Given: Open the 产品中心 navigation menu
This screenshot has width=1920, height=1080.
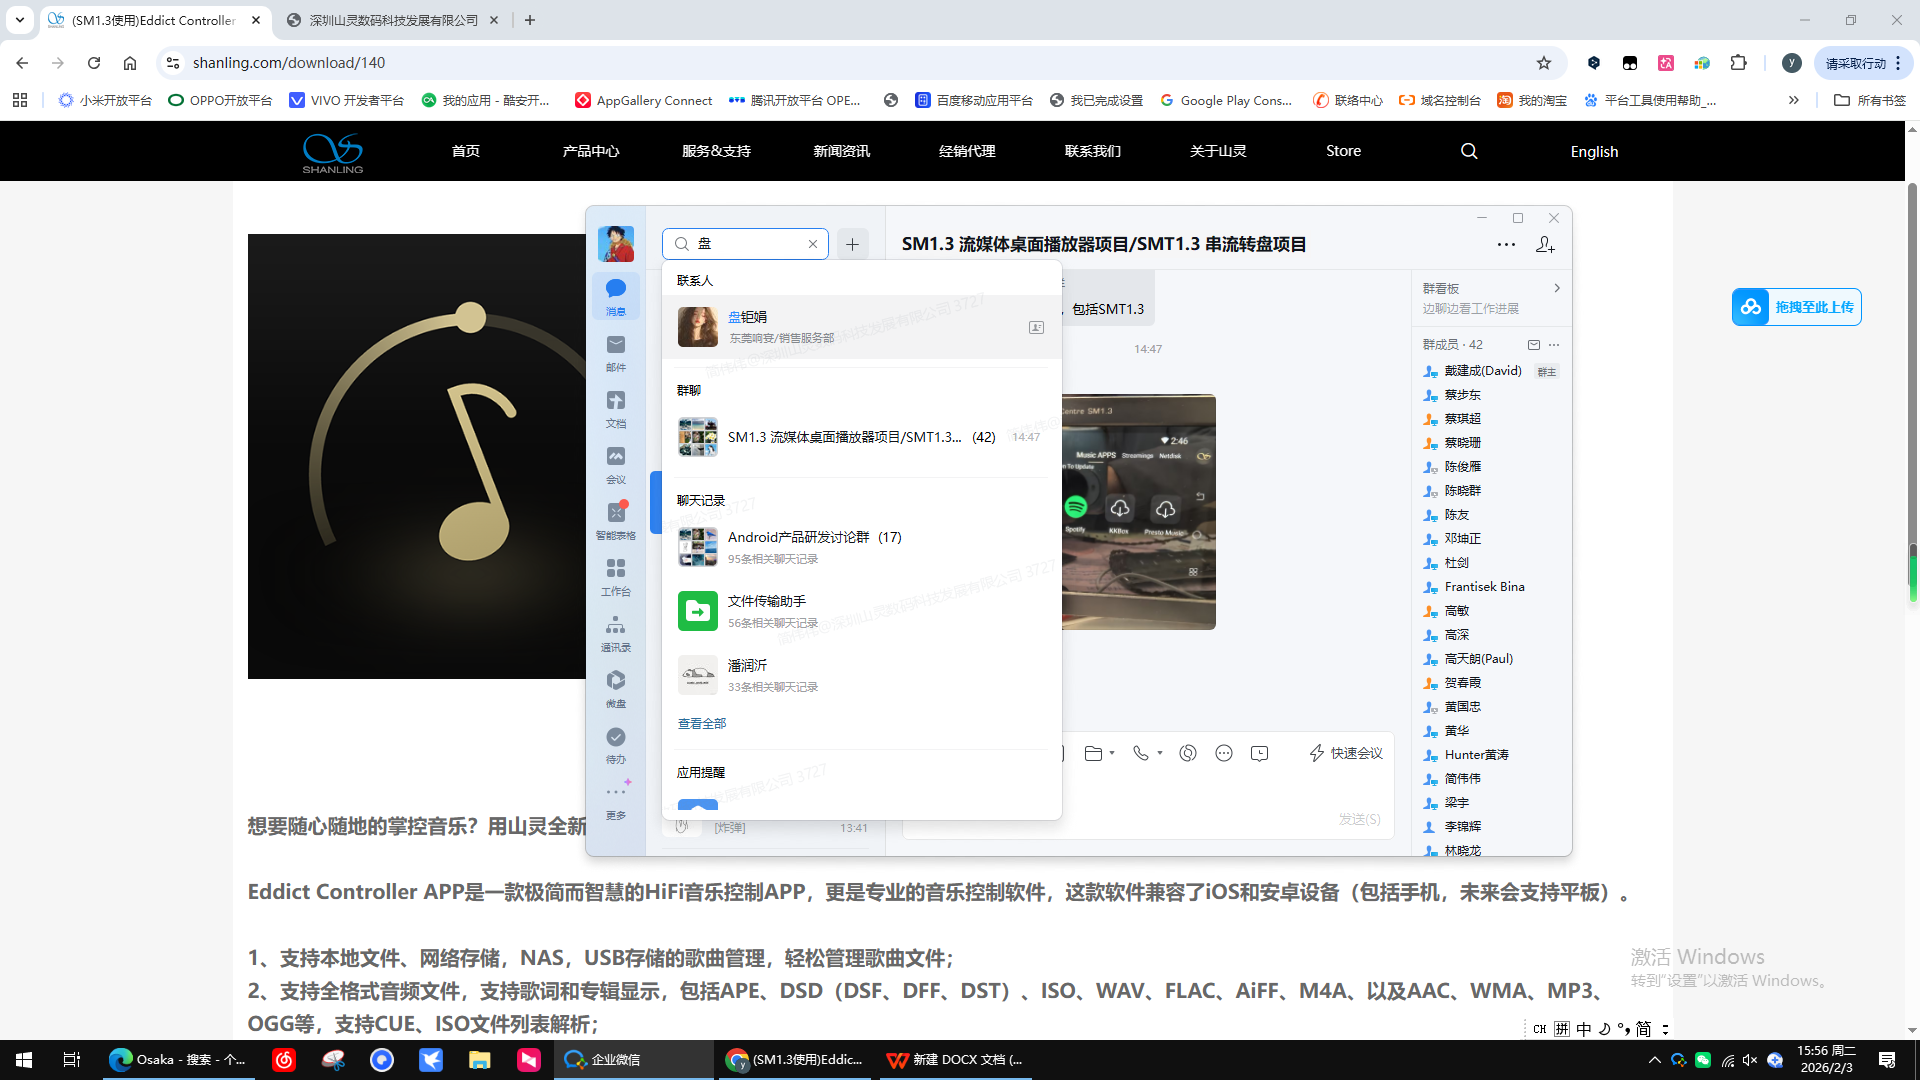Looking at the screenshot, I should (590, 151).
